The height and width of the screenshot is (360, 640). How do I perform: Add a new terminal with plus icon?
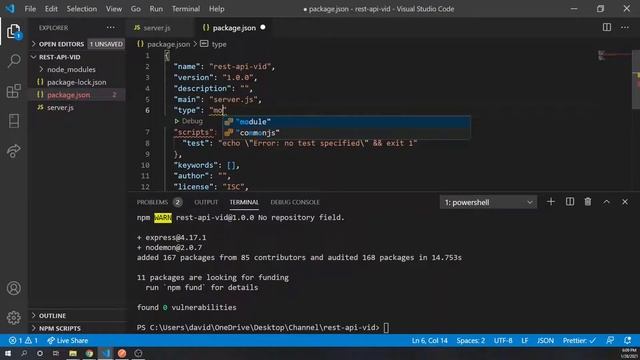[x=551, y=202]
